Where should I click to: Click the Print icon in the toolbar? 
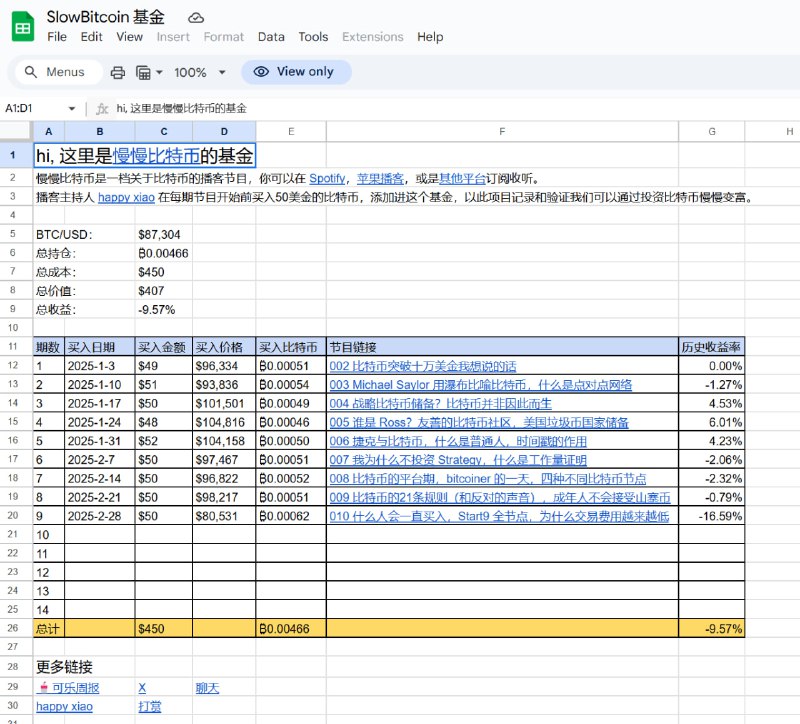(x=118, y=72)
